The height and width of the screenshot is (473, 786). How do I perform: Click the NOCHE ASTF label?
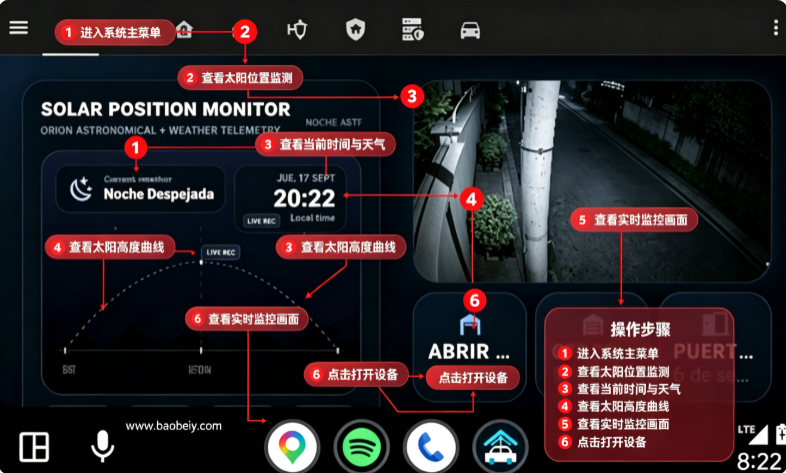pos(333,122)
